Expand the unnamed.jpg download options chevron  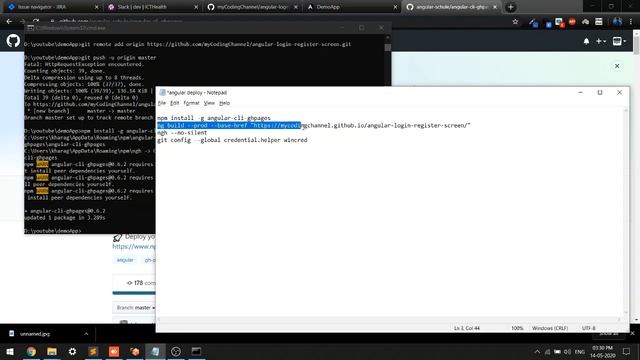pyautogui.click(x=86, y=334)
